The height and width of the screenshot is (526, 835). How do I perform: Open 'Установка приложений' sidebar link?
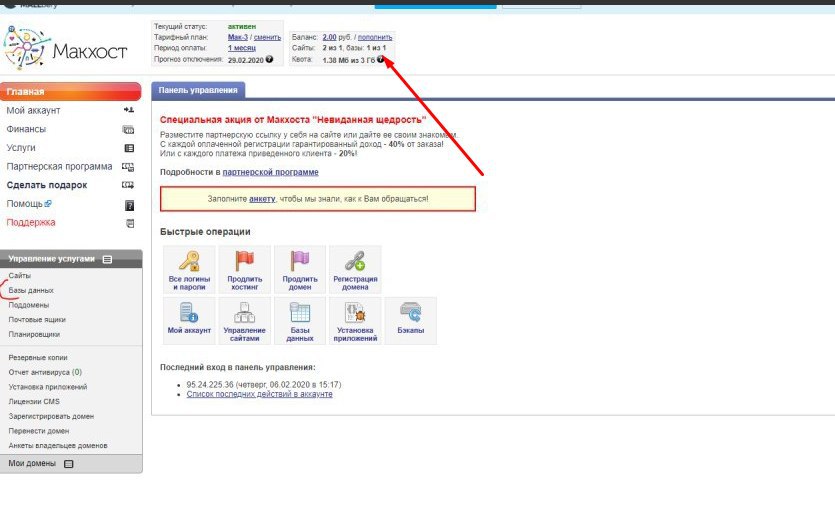coord(47,387)
